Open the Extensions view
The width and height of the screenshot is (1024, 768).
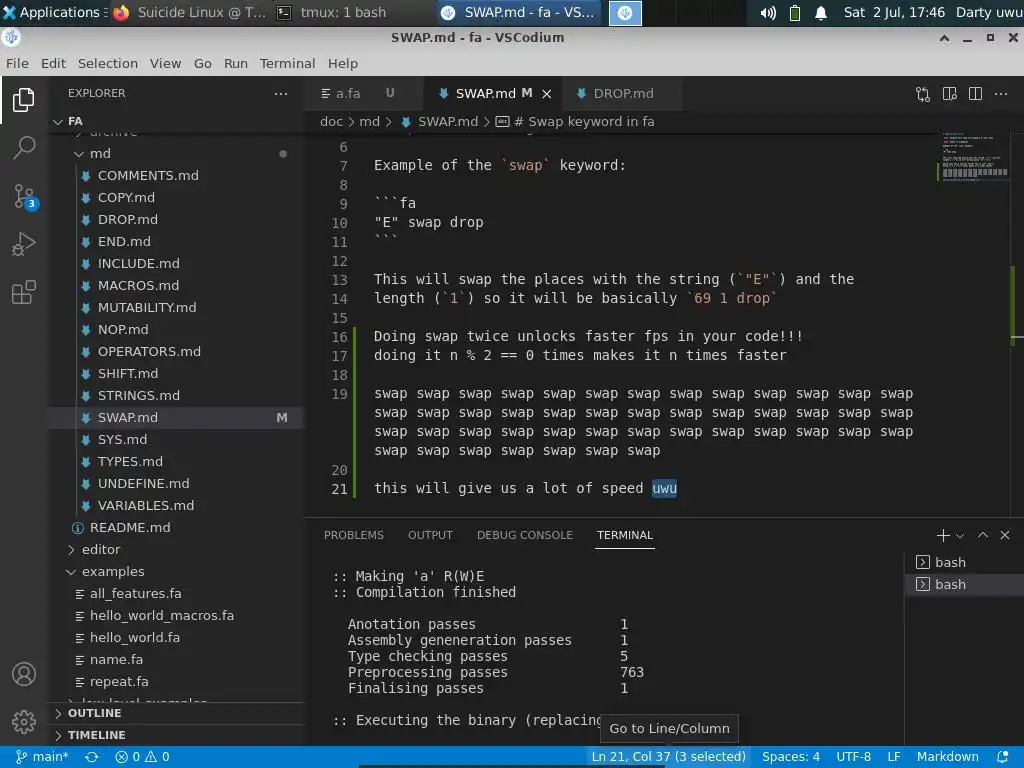[24, 292]
